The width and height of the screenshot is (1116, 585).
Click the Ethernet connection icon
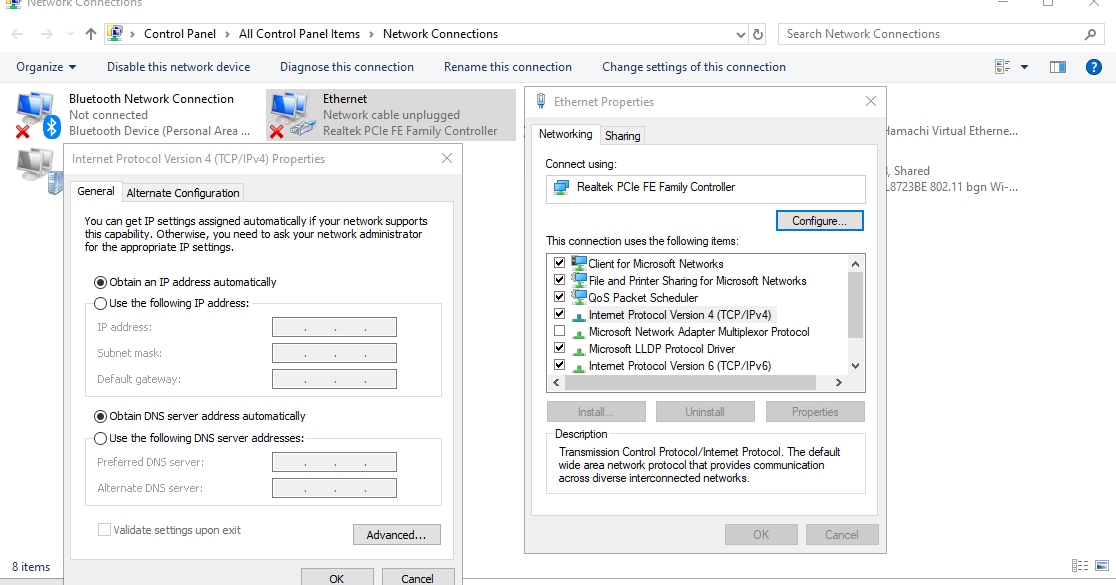click(291, 112)
